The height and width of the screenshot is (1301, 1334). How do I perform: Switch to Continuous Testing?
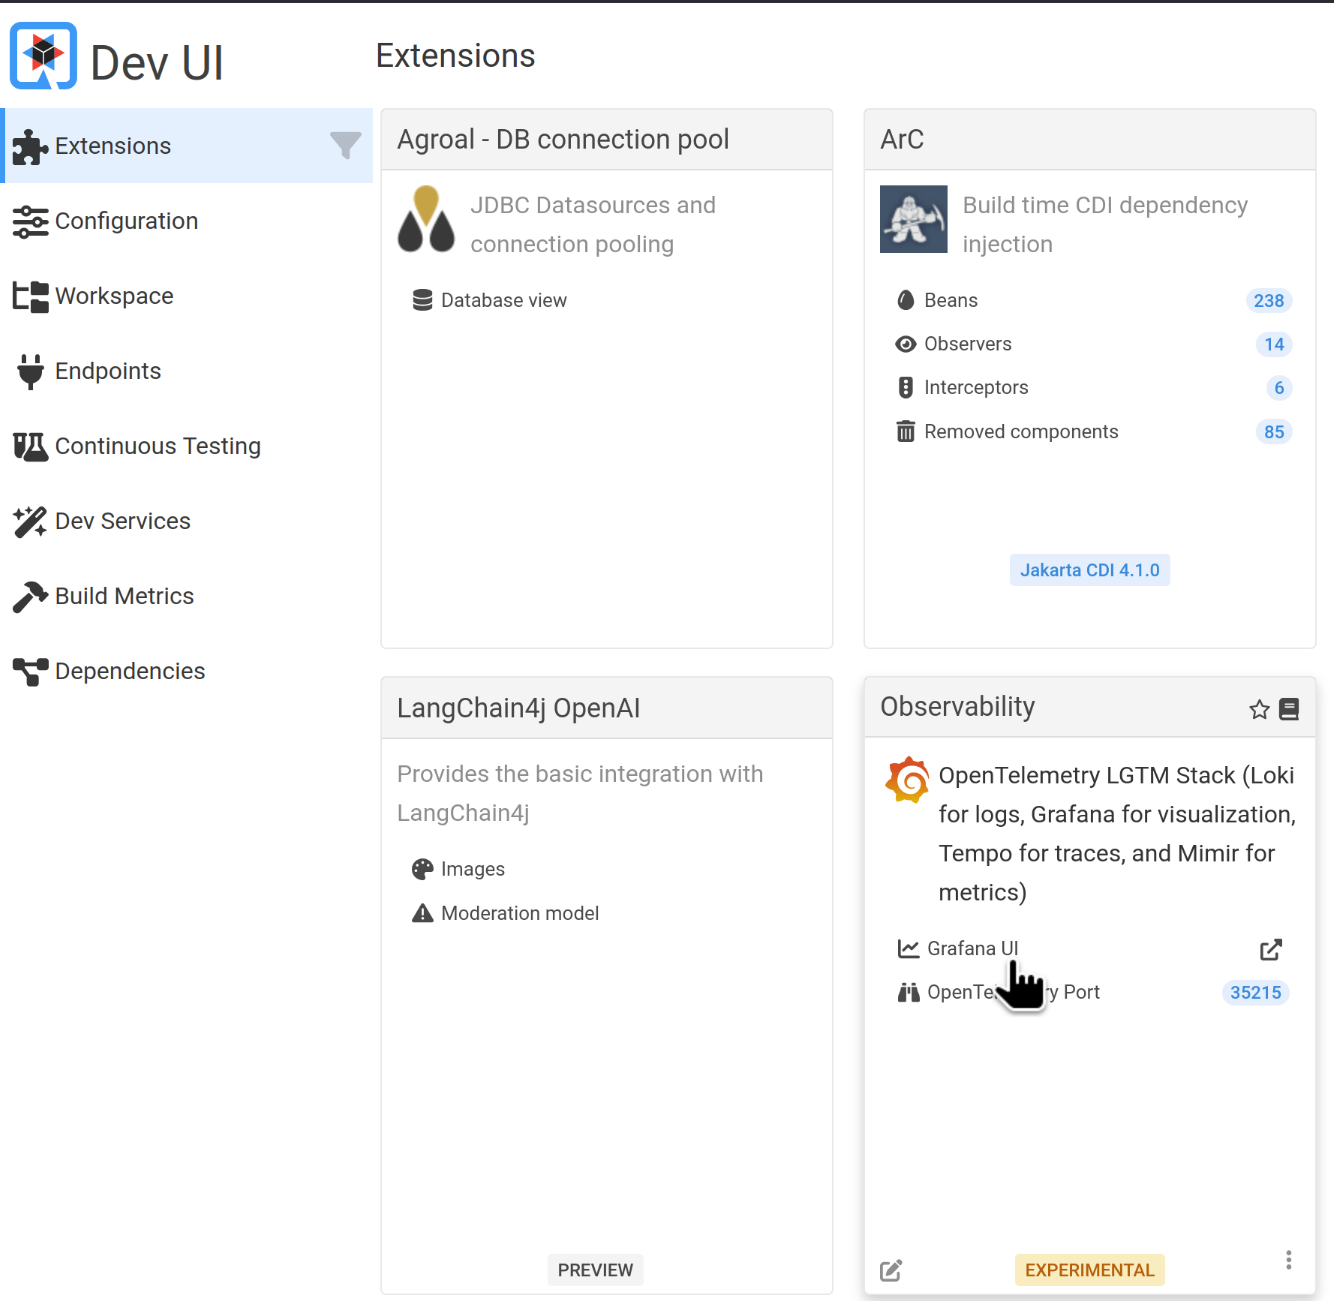point(157,446)
